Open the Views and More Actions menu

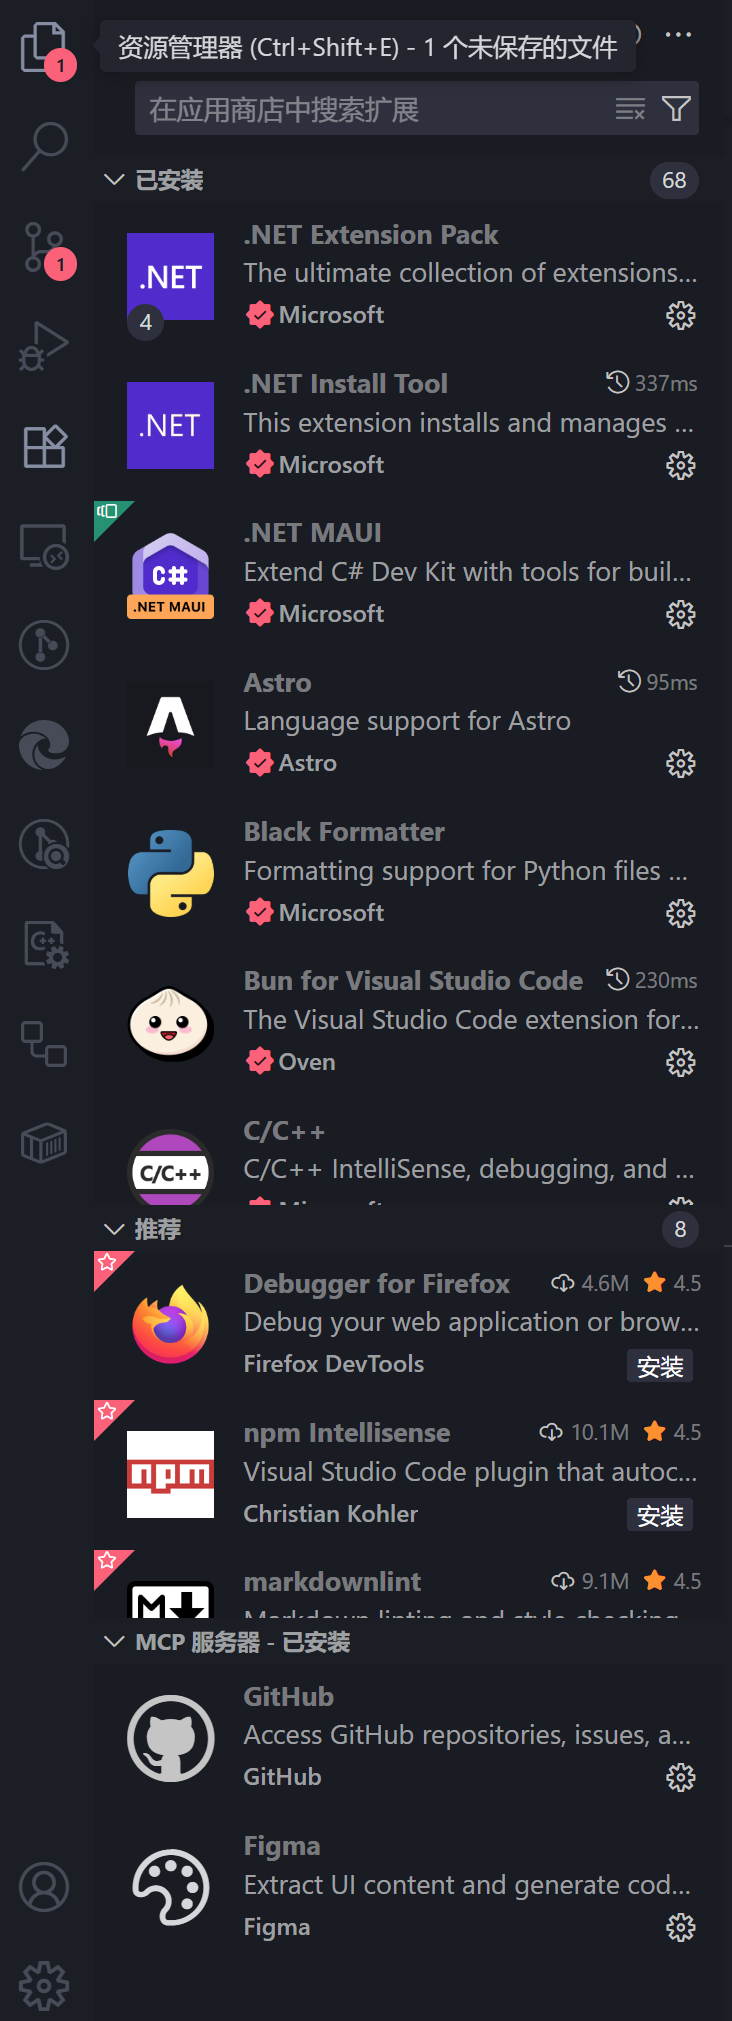pyautogui.click(x=679, y=33)
